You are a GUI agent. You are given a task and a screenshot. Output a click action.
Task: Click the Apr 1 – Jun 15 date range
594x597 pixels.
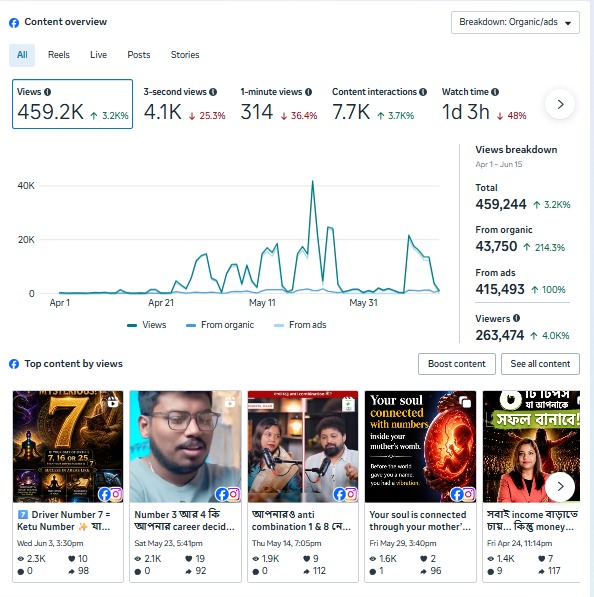pos(499,164)
